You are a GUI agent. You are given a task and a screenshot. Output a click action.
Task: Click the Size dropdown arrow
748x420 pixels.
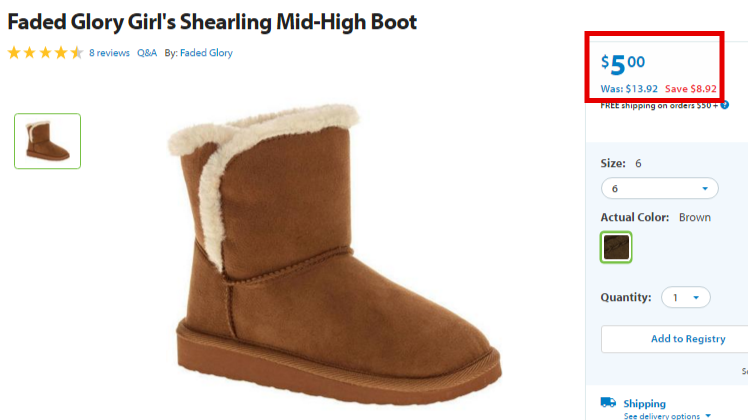tap(705, 189)
